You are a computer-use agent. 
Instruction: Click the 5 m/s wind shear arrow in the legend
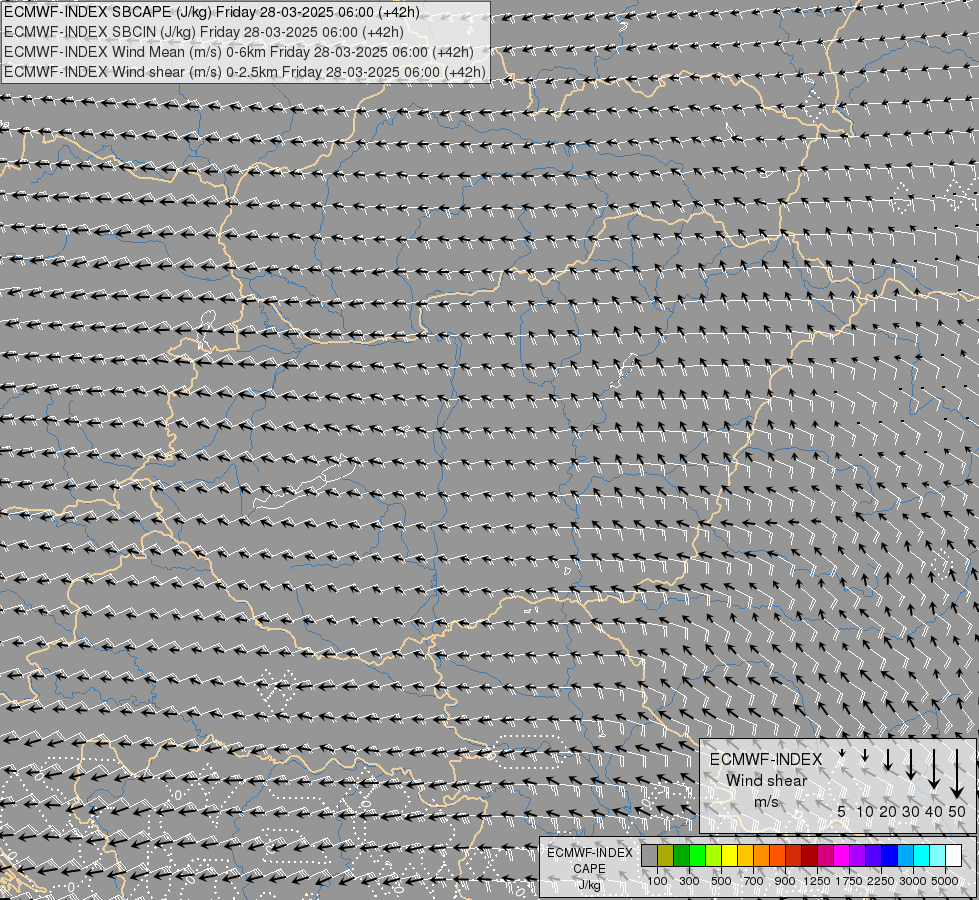[x=842, y=753]
